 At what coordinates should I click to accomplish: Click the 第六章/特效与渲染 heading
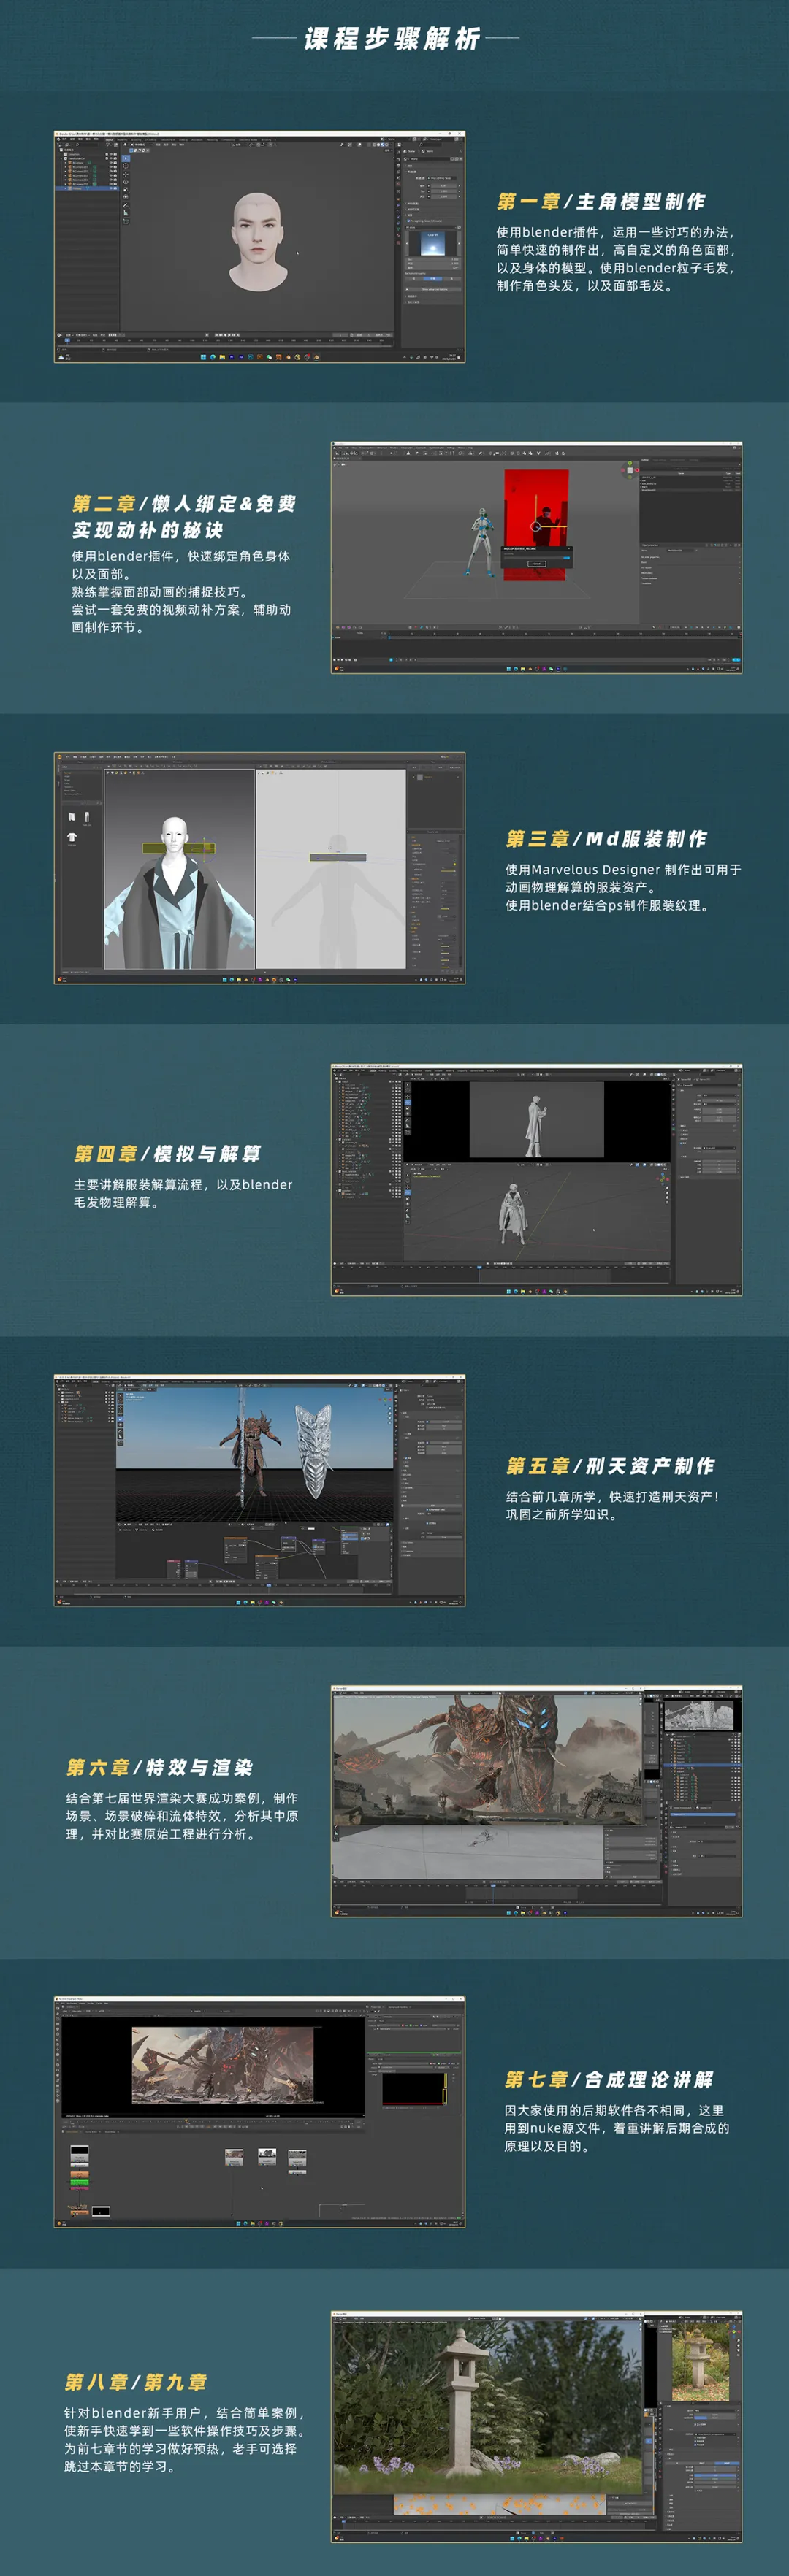pyautogui.click(x=159, y=1767)
